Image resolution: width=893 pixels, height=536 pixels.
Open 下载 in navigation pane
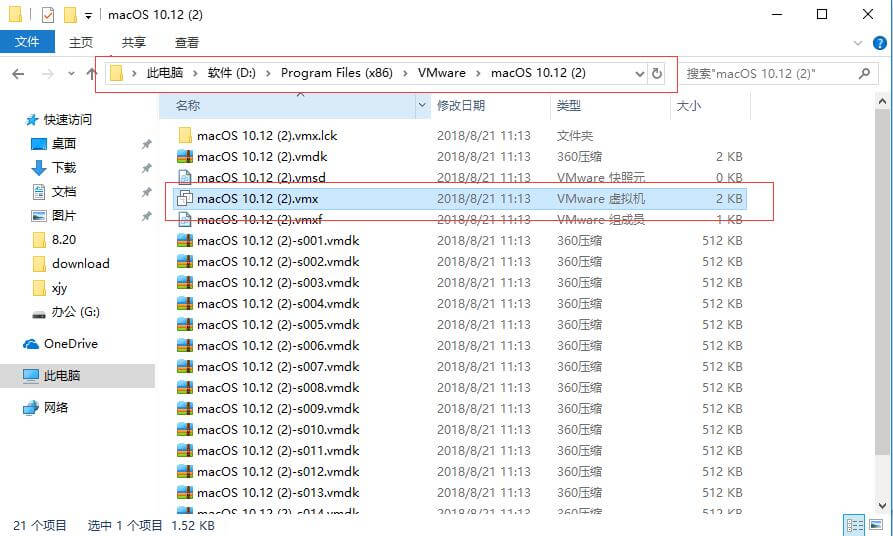[x=63, y=167]
